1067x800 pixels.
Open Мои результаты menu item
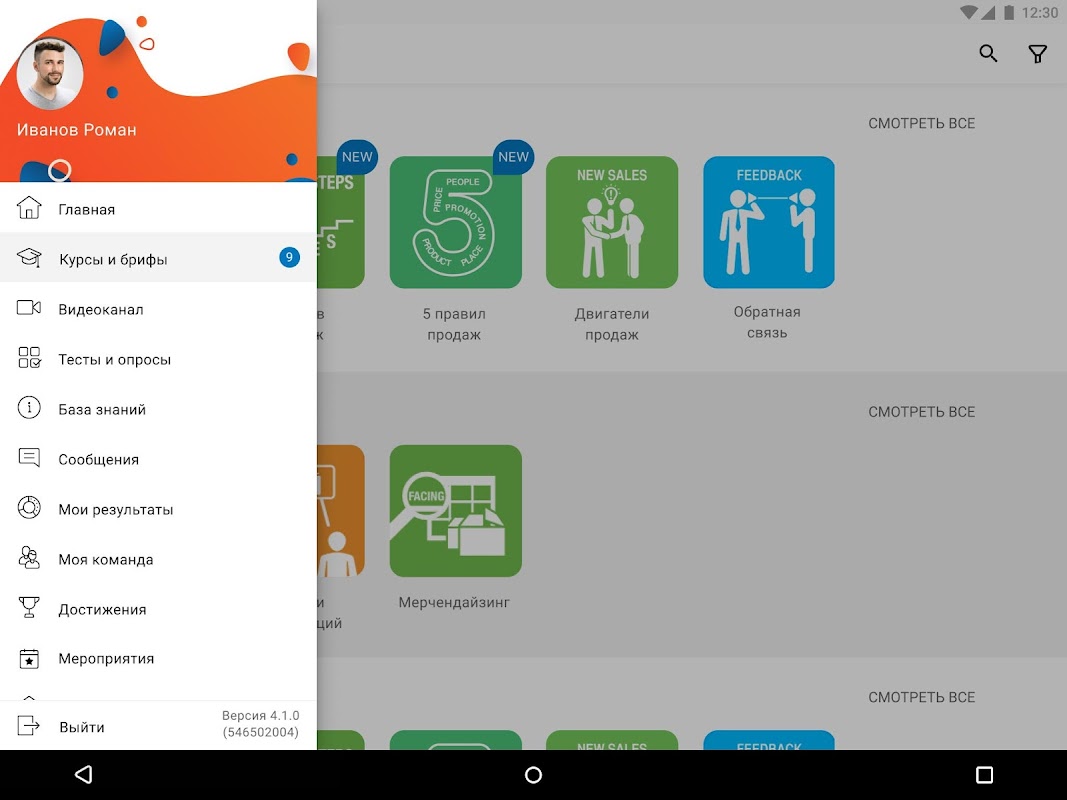159,508
